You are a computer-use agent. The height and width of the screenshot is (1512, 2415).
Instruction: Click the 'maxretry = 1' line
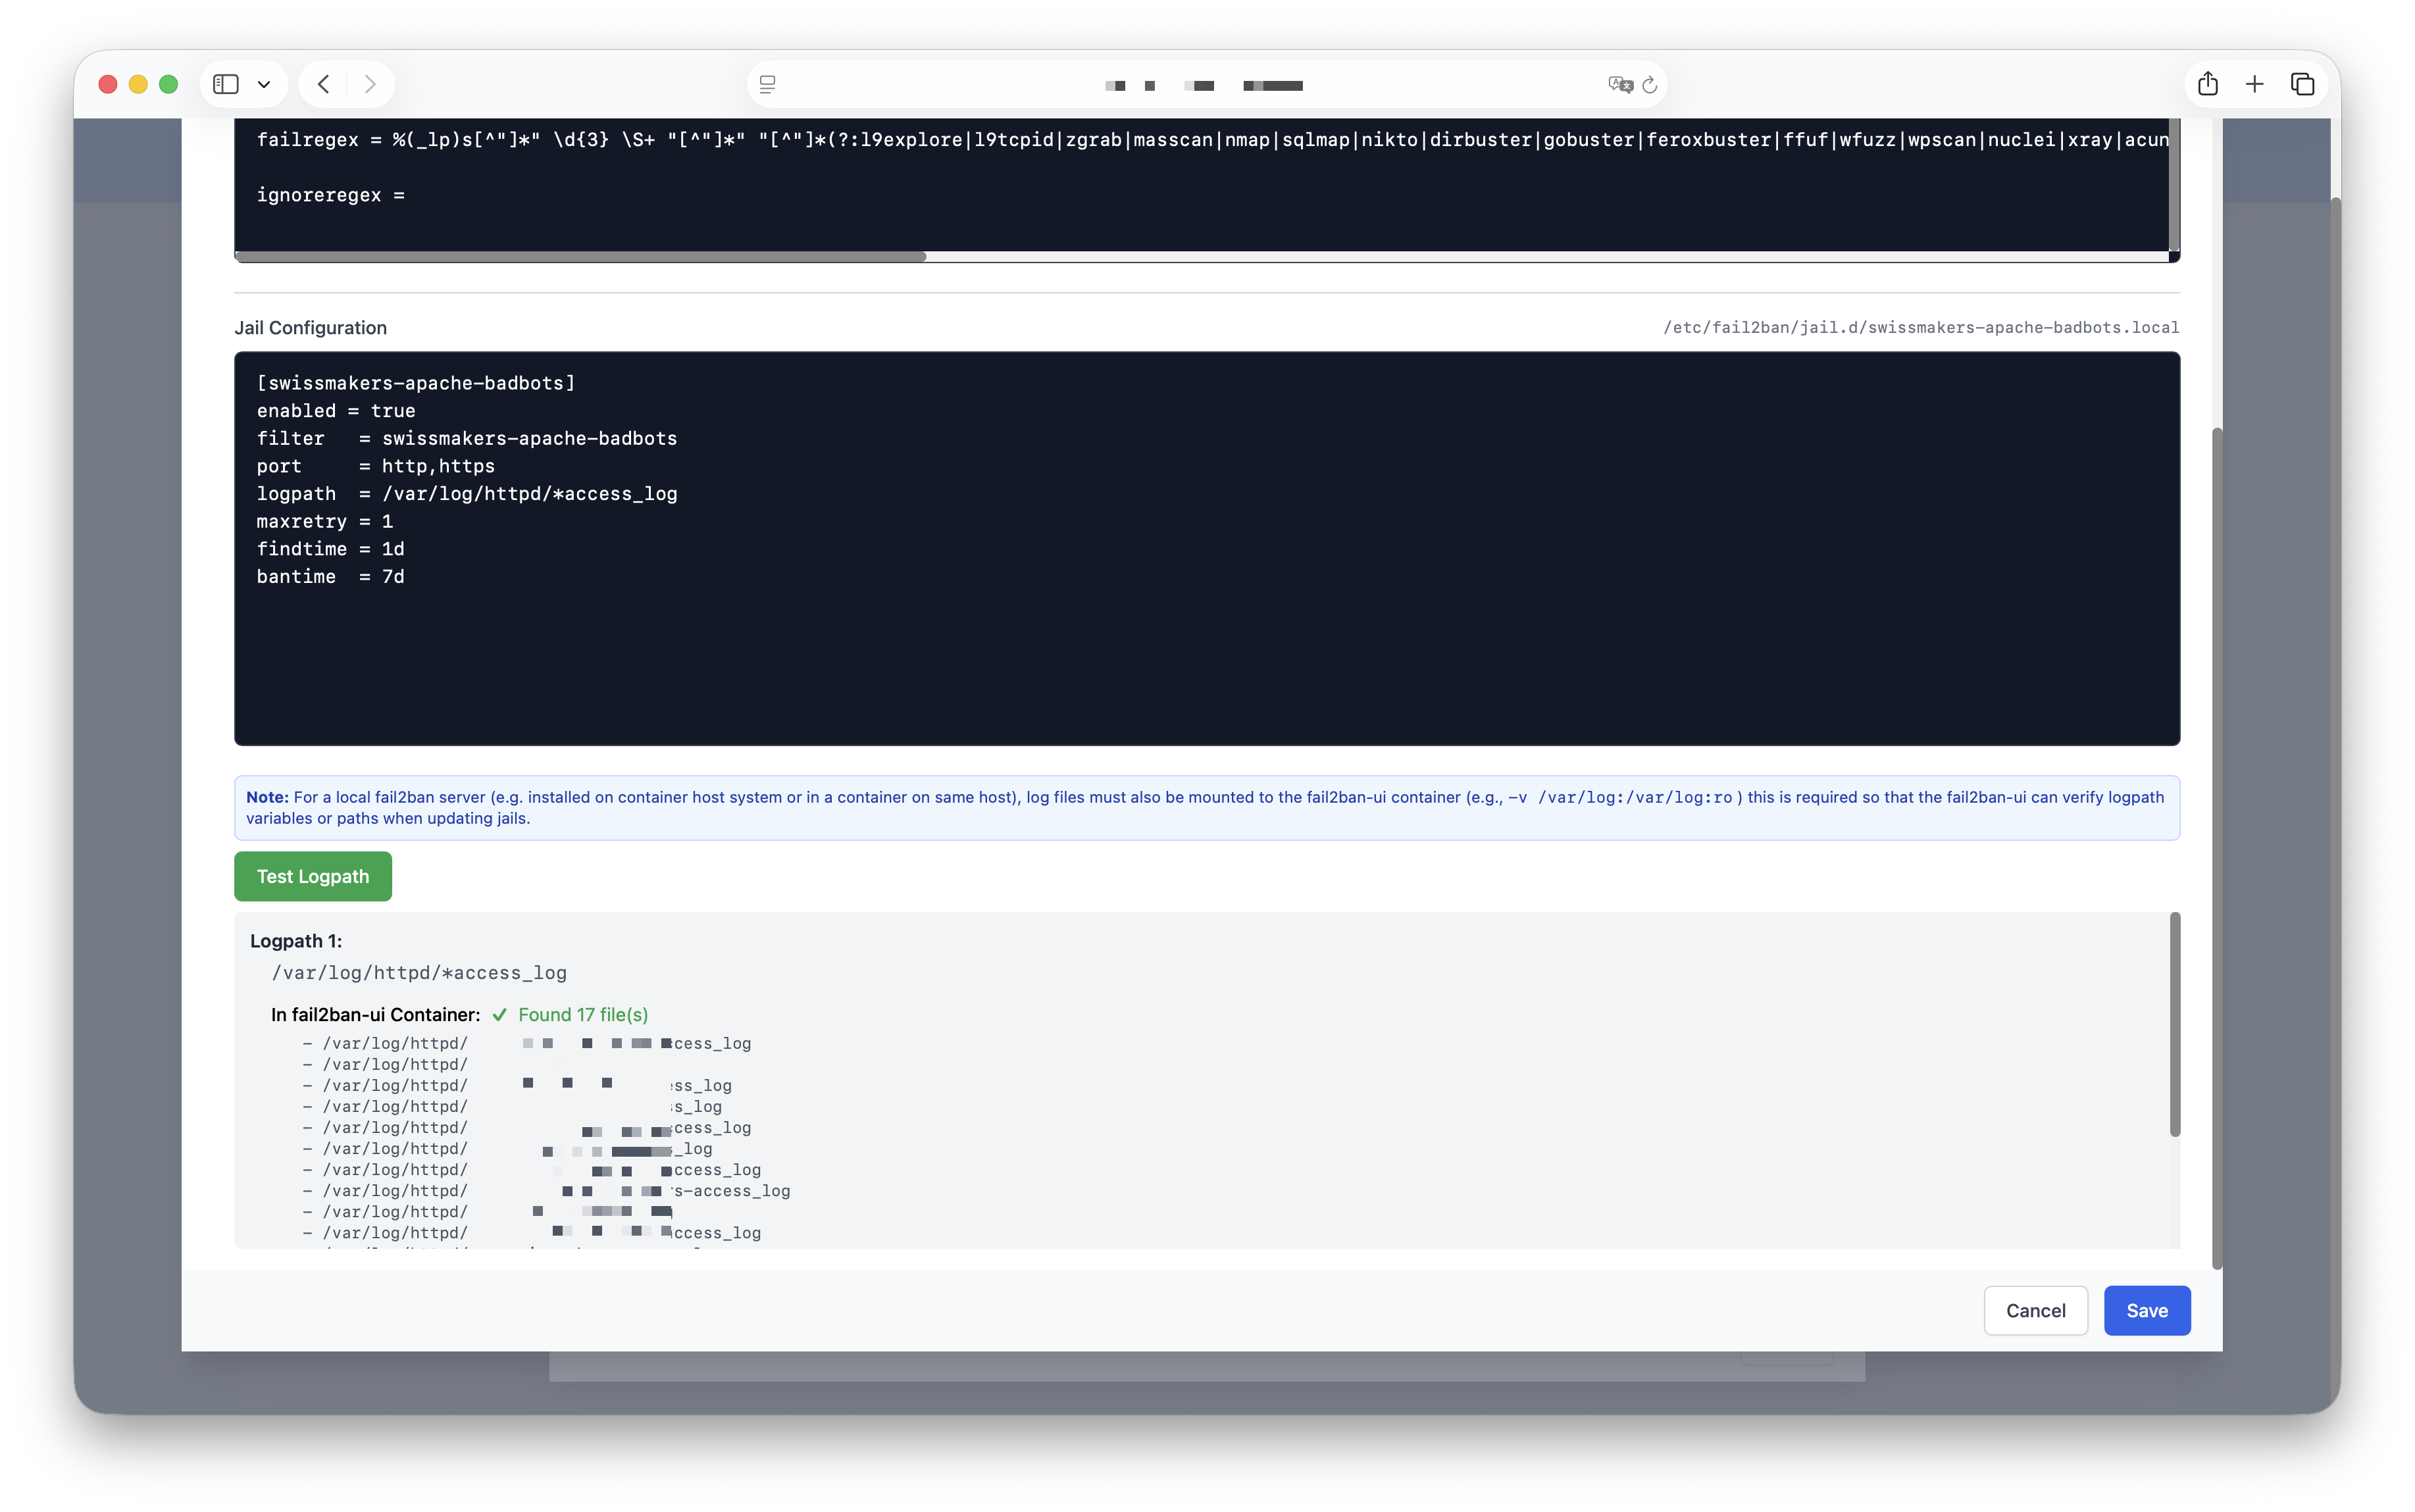[x=325, y=521]
